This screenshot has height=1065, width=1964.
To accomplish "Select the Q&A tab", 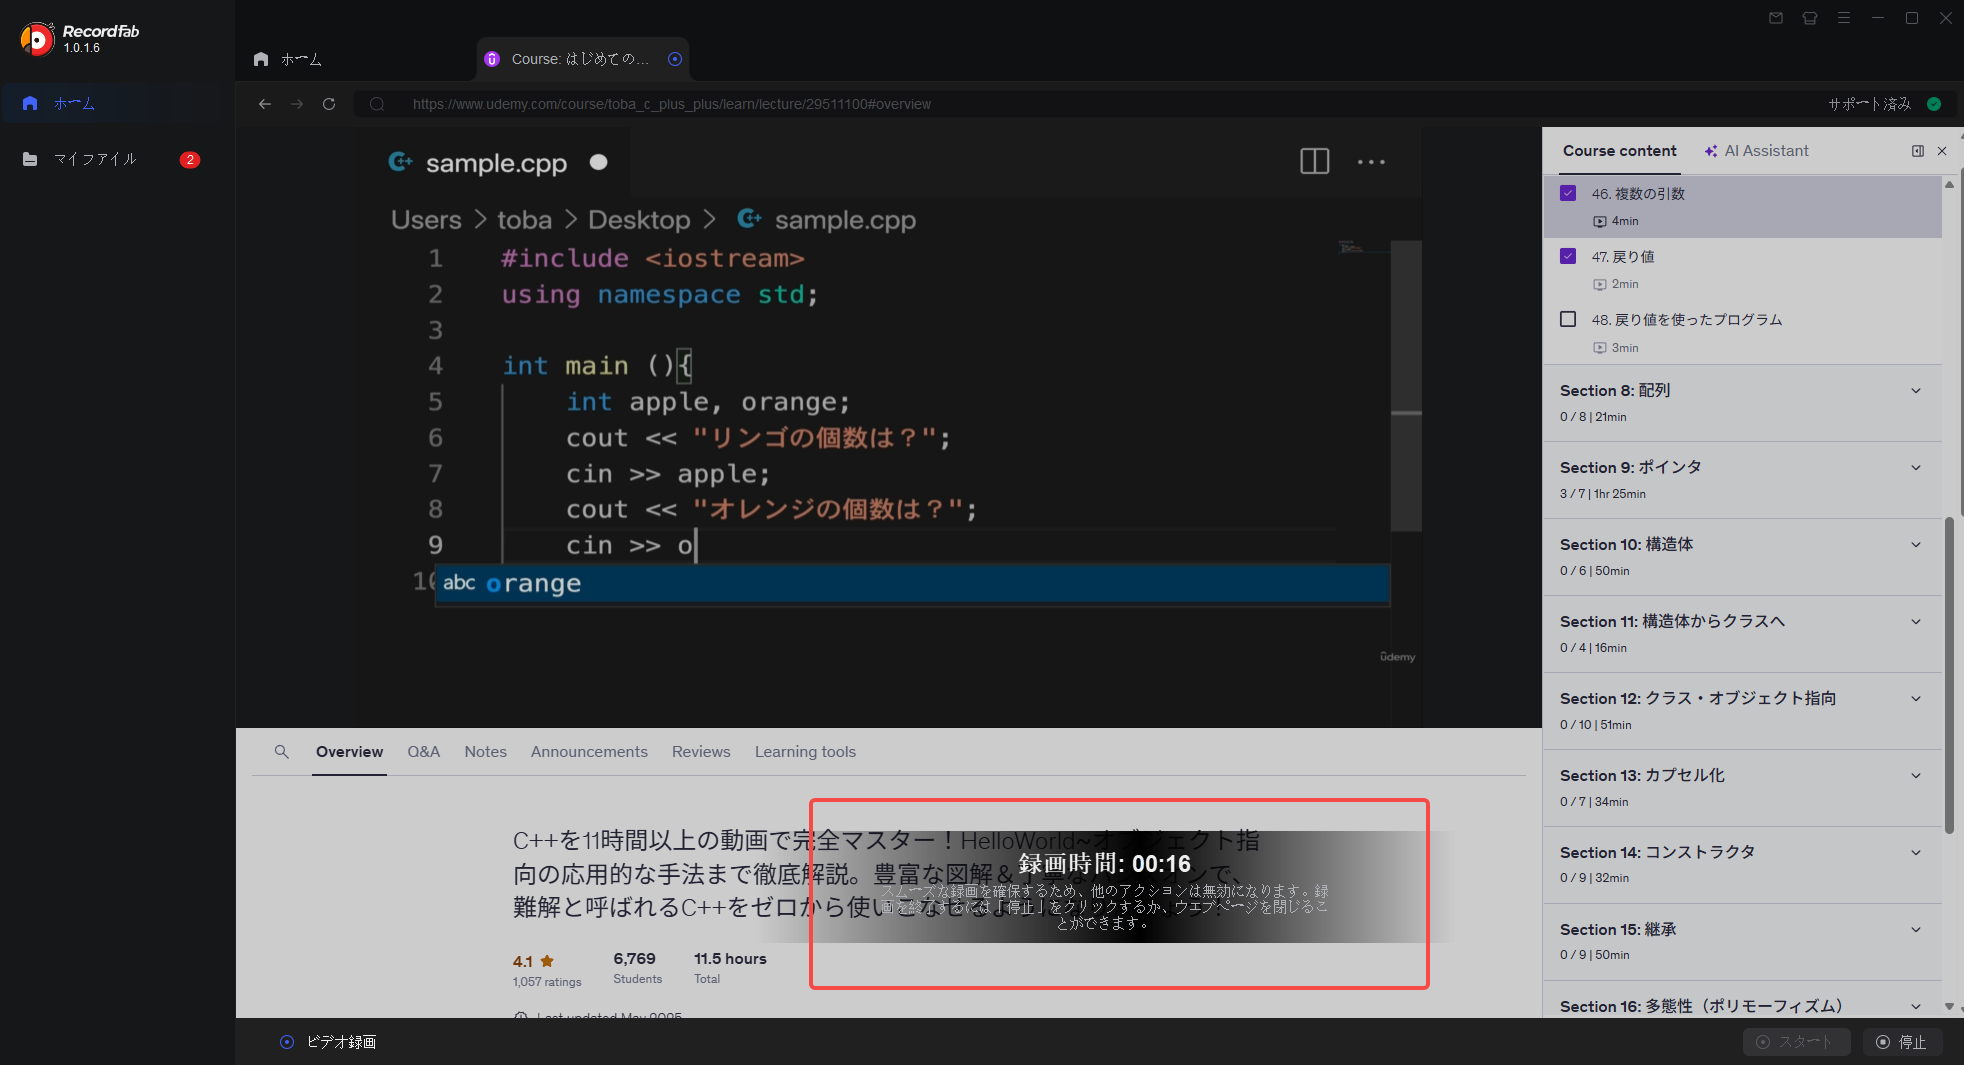I will 423,752.
